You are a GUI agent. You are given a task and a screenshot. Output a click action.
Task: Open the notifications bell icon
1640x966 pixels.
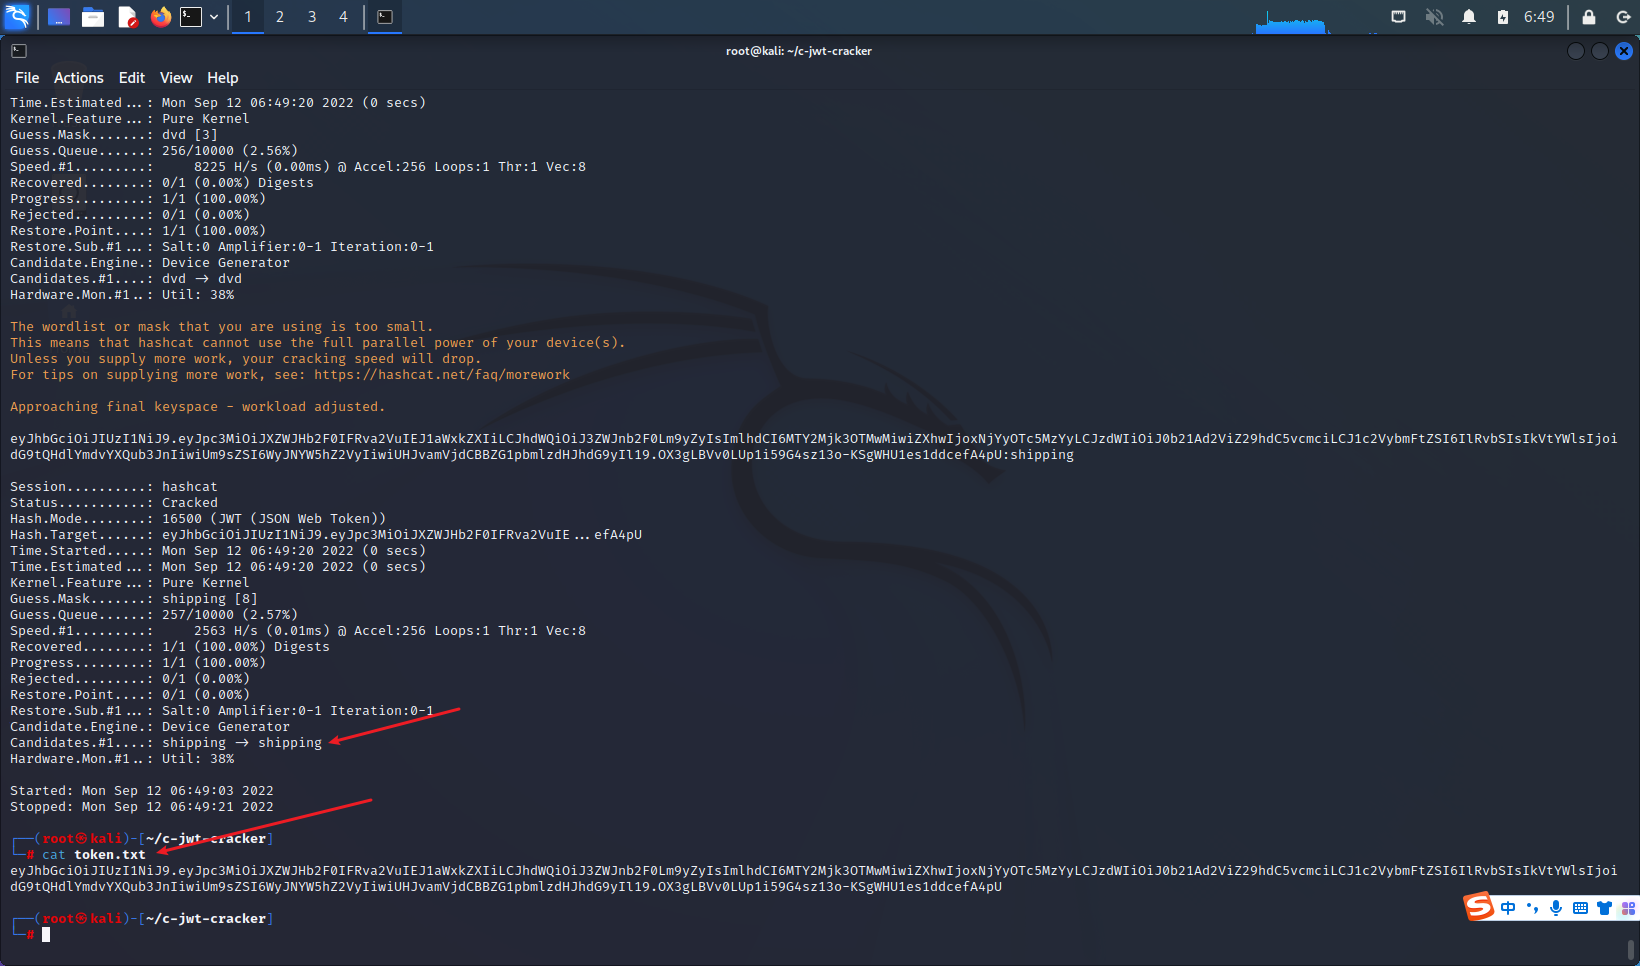click(x=1468, y=17)
